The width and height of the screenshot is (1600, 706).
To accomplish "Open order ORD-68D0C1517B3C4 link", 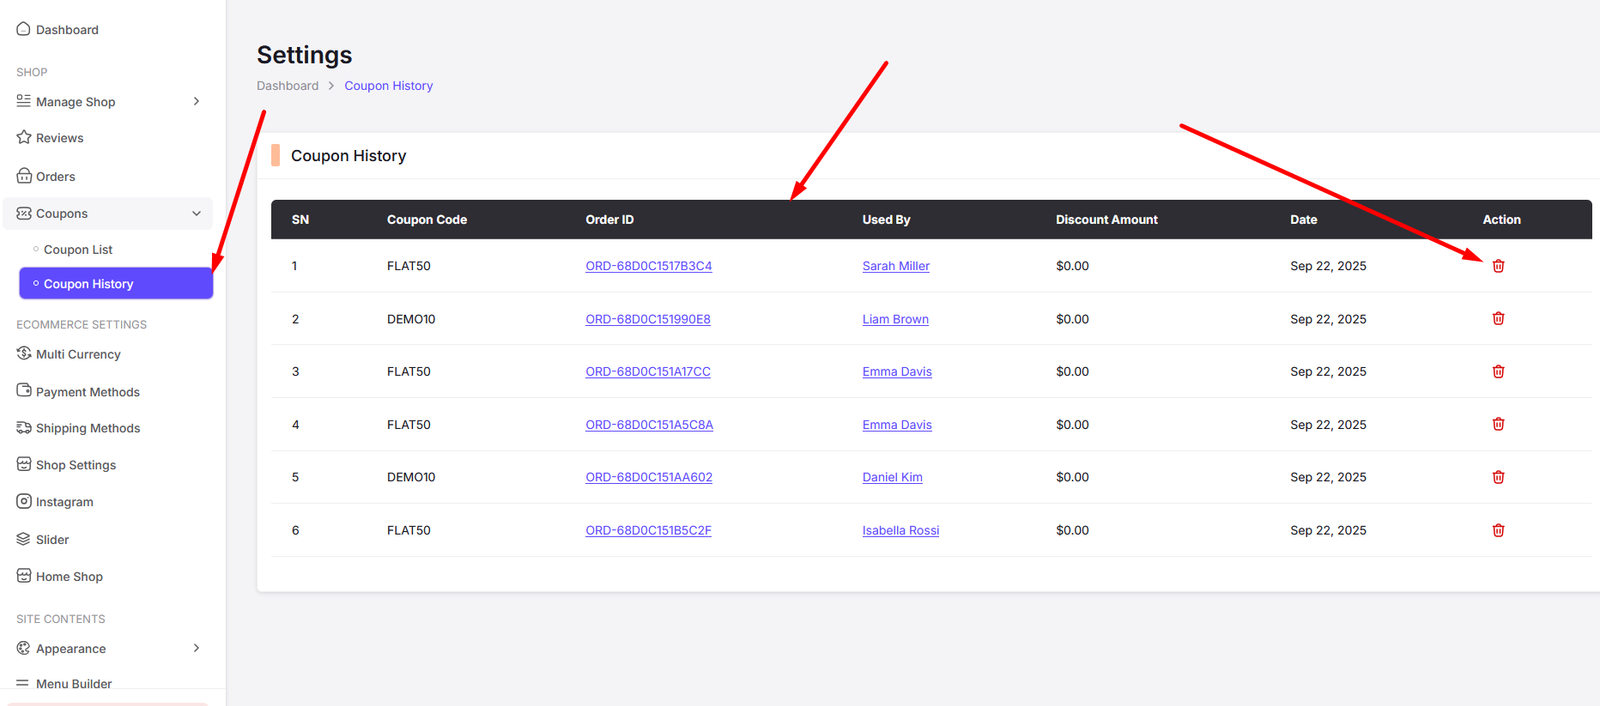I will click(648, 266).
